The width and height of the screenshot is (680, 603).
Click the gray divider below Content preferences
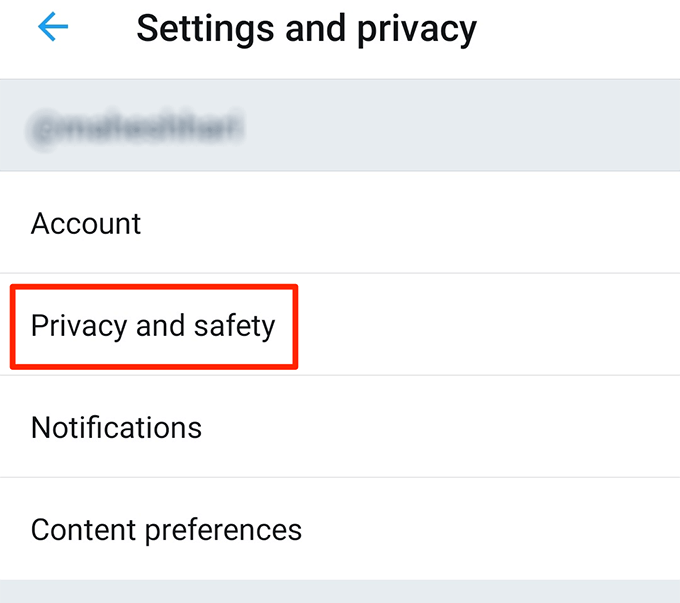pos(340,591)
